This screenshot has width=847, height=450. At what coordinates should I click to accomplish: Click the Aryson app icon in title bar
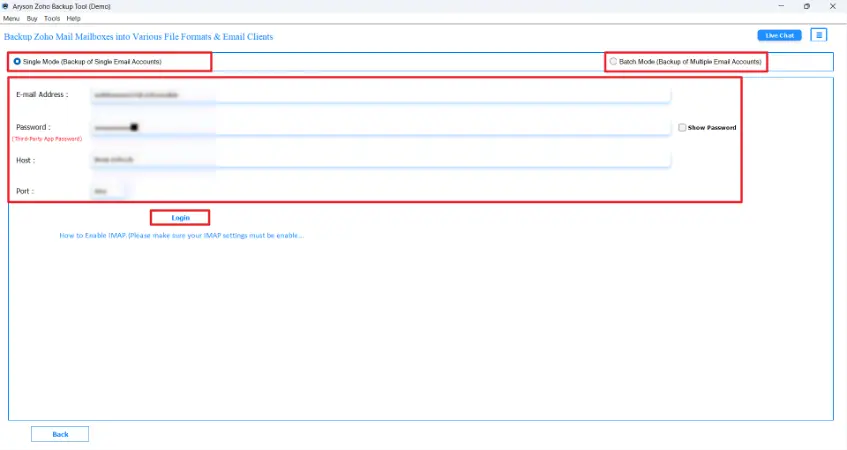[x=5, y=6]
